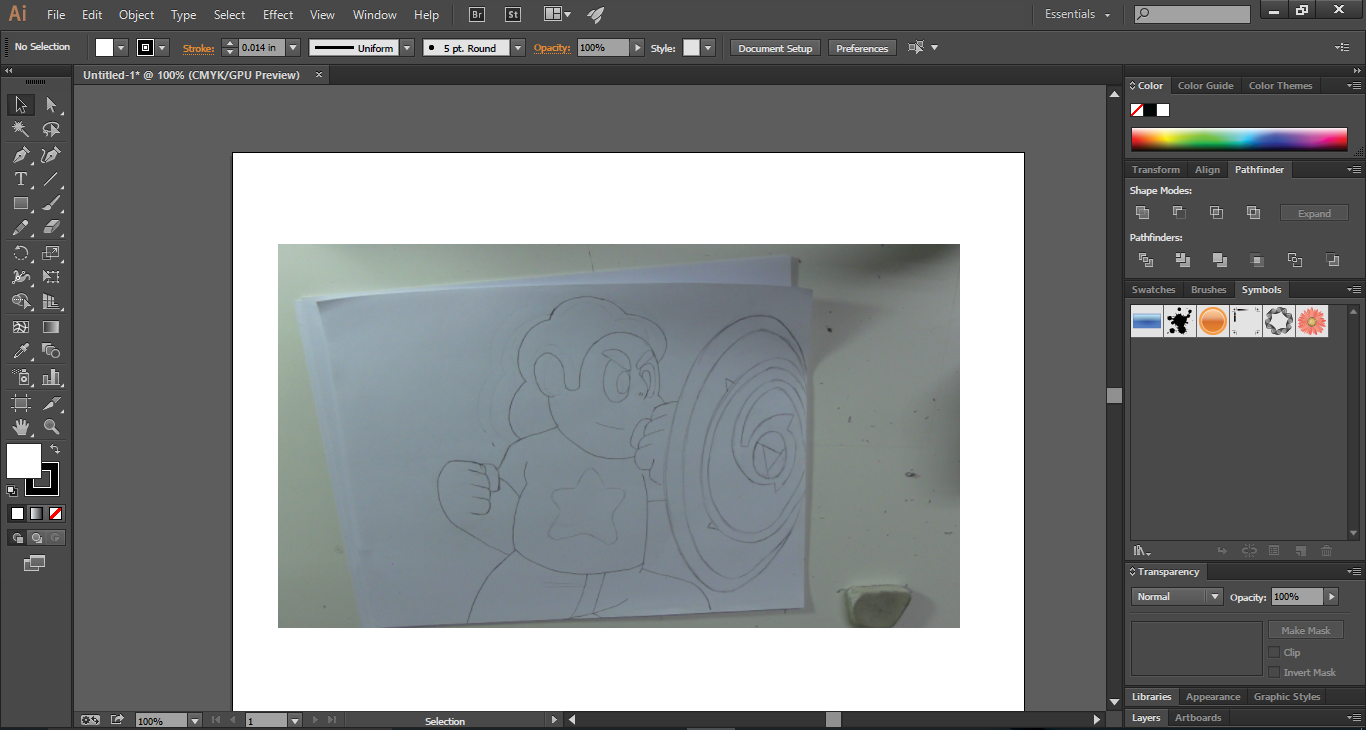1366x730 pixels.
Task: Enable the Clip checkbox
Action: (1274, 652)
